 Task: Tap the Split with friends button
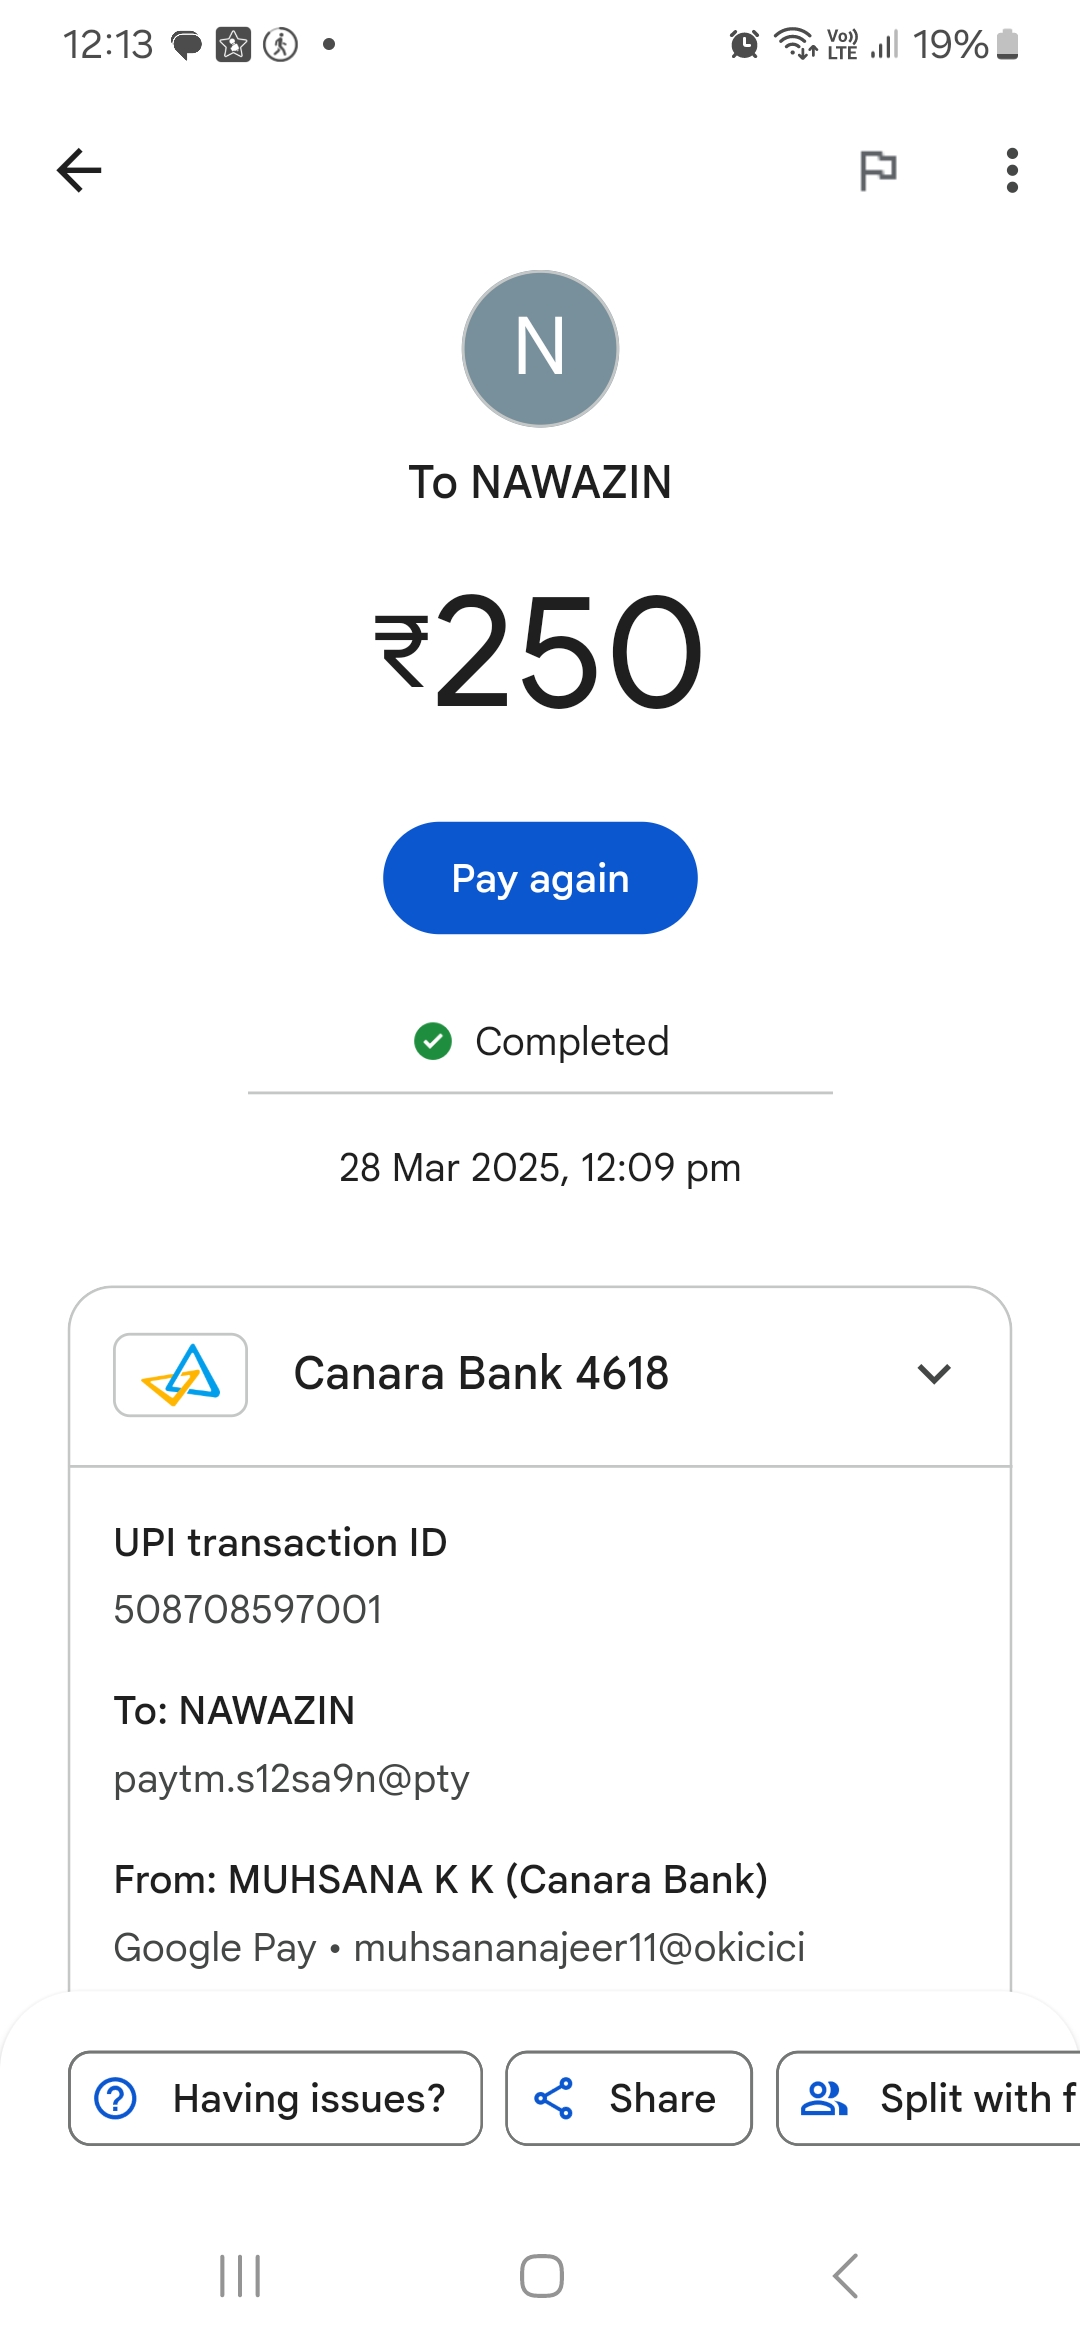click(930, 2098)
